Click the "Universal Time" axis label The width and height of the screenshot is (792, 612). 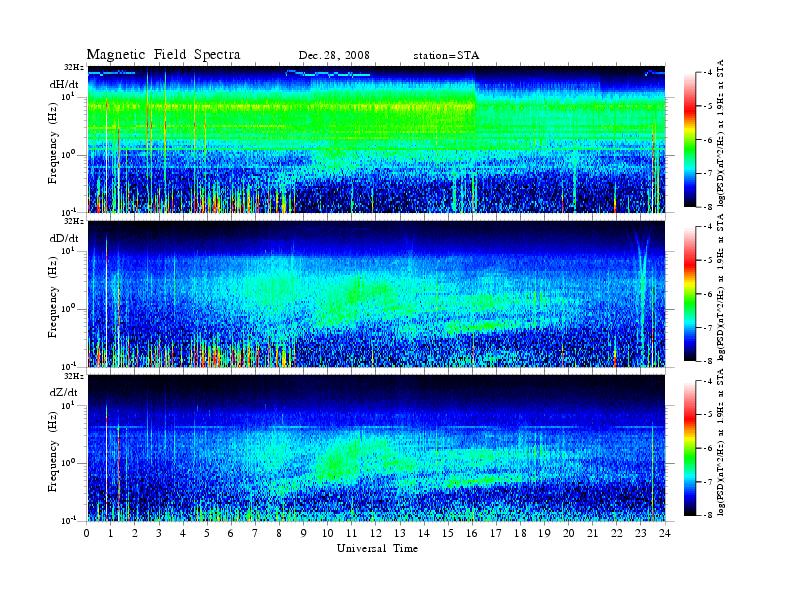[377, 548]
